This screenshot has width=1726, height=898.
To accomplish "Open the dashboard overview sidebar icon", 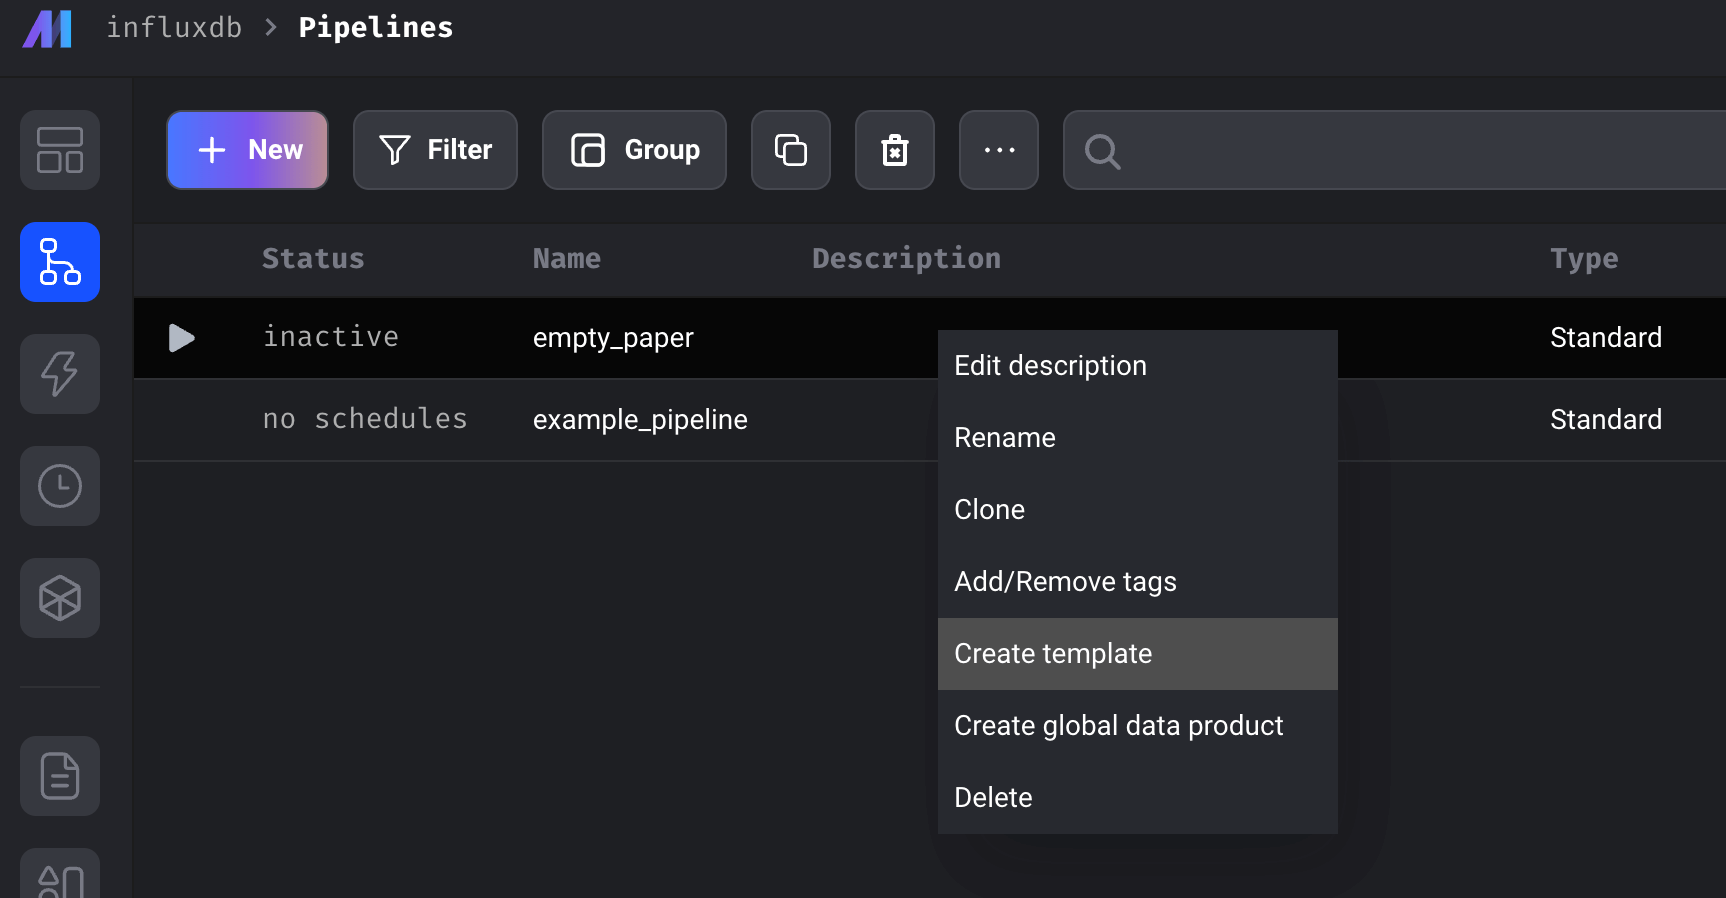I will [x=60, y=150].
